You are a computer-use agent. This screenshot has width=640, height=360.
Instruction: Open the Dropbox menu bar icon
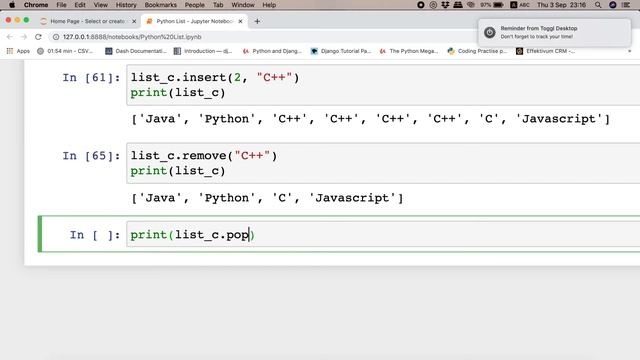[445, 5]
